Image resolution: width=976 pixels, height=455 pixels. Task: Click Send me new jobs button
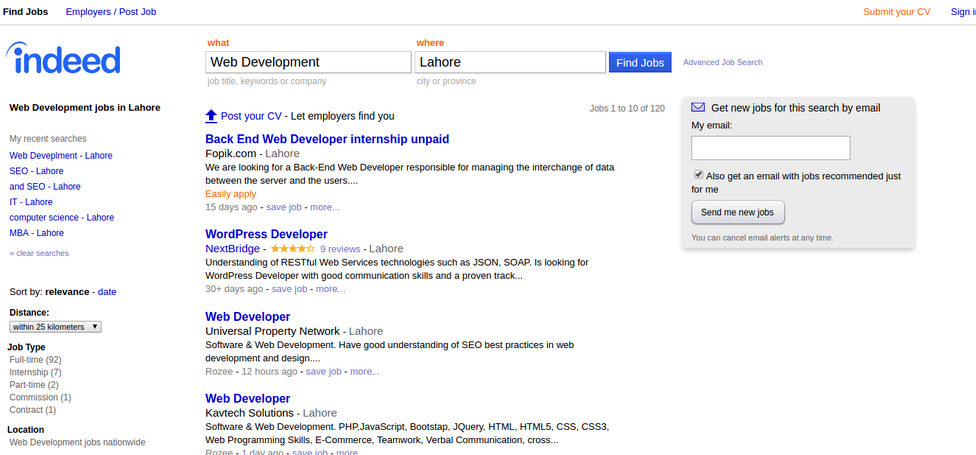coord(738,213)
